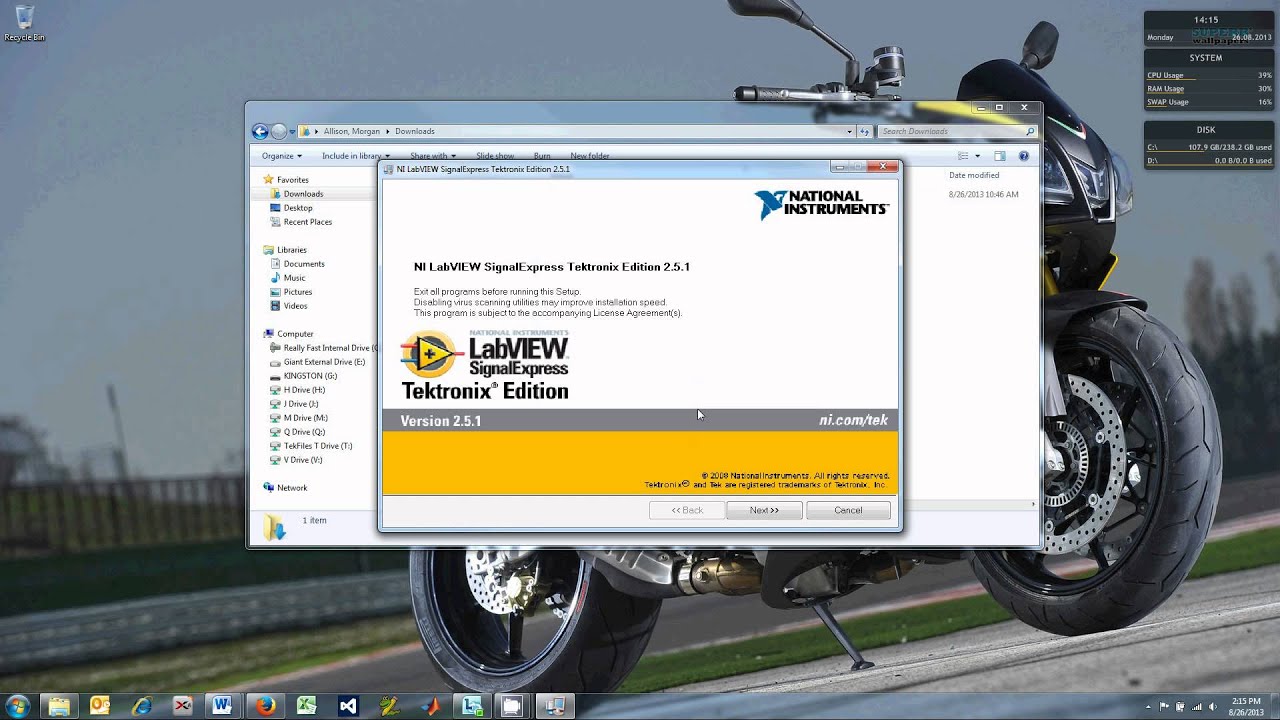Open MATLAB from taskbar

(429, 706)
